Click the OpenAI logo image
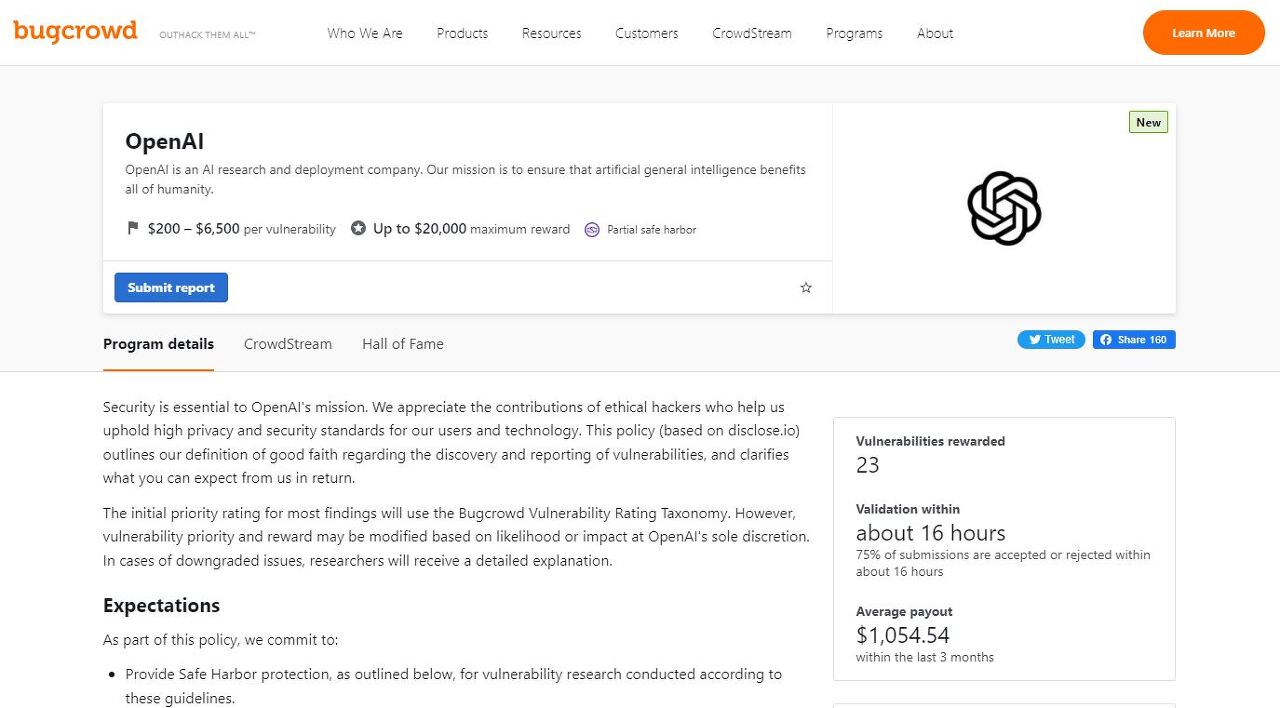The width and height of the screenshot is (1280, 708). click(1004, 208)
